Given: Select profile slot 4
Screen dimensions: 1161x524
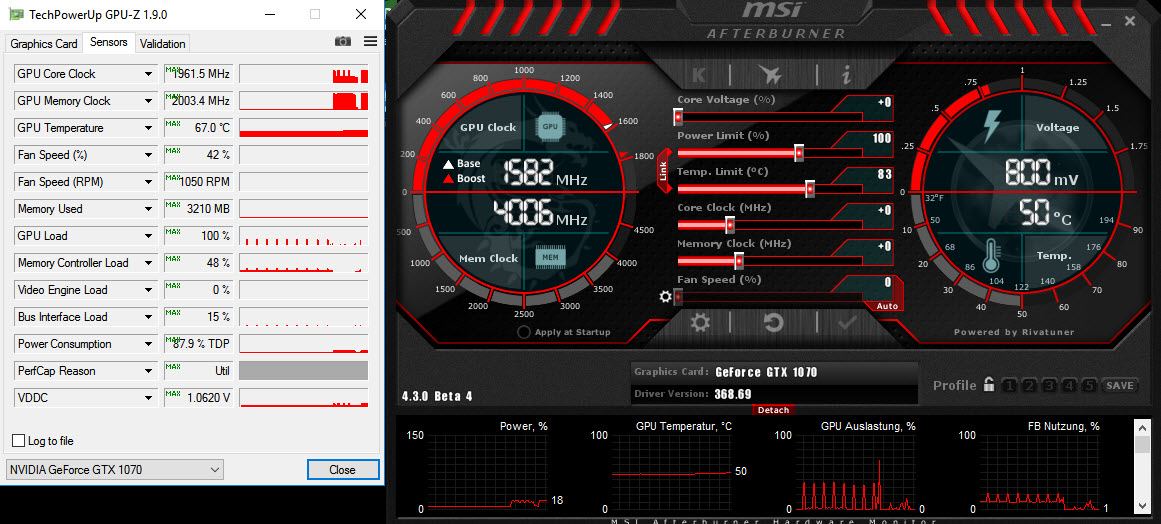Looking at the screenshot, I should pos(1068,385).
